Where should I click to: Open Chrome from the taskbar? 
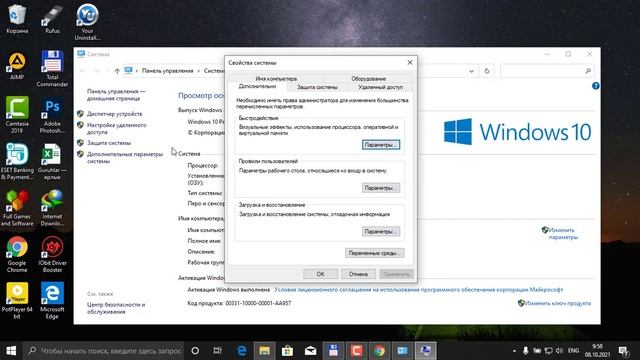click(x=379, y=351)
